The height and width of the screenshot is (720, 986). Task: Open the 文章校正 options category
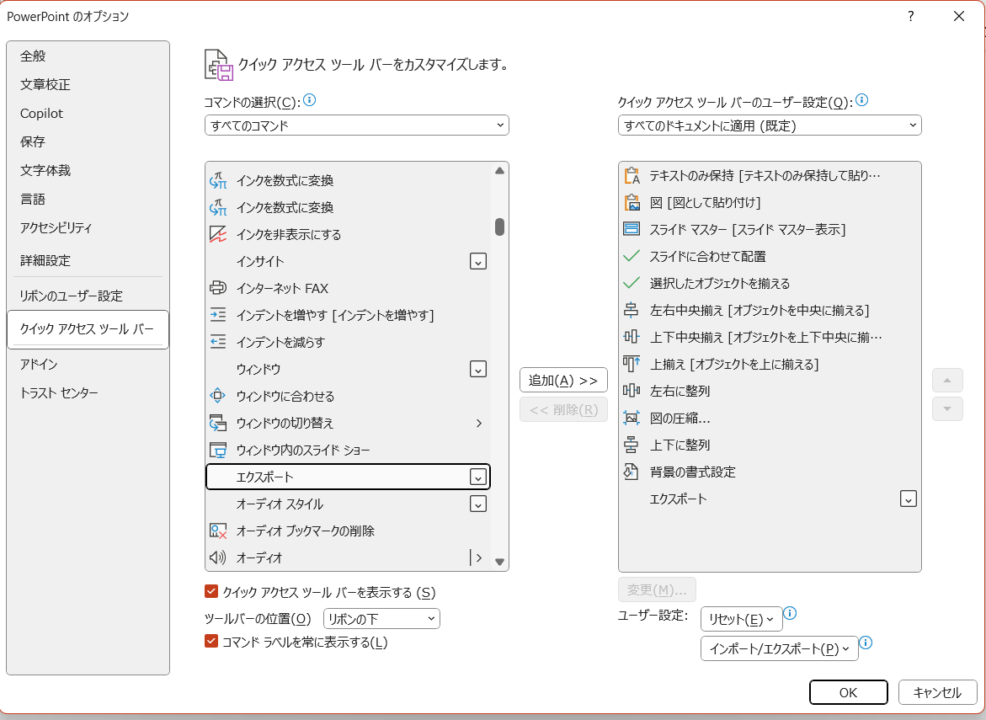(88, 85)
